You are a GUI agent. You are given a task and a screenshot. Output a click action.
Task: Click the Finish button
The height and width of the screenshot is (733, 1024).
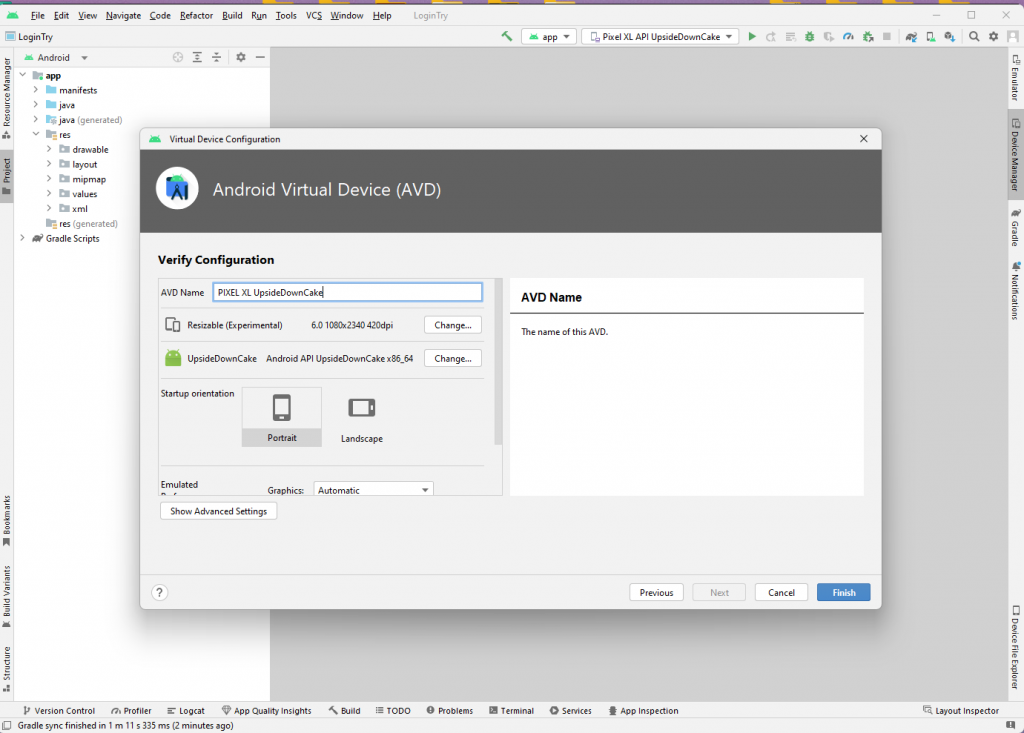pos(843,593)
